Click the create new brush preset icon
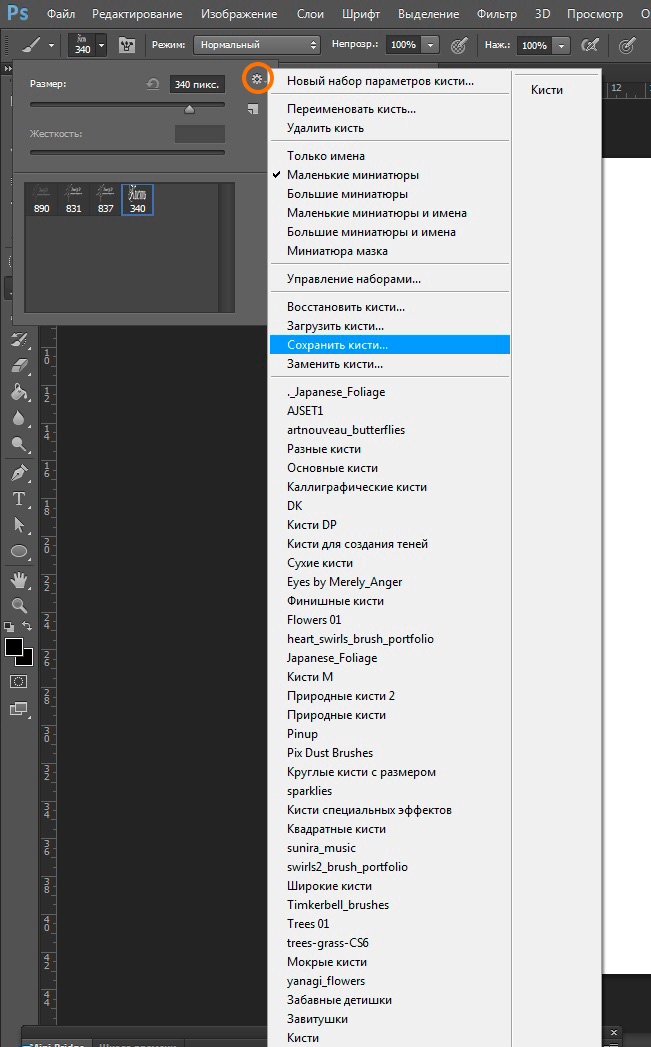The width and height of the screenshot is (651, 1047). [x=252, y=109]
